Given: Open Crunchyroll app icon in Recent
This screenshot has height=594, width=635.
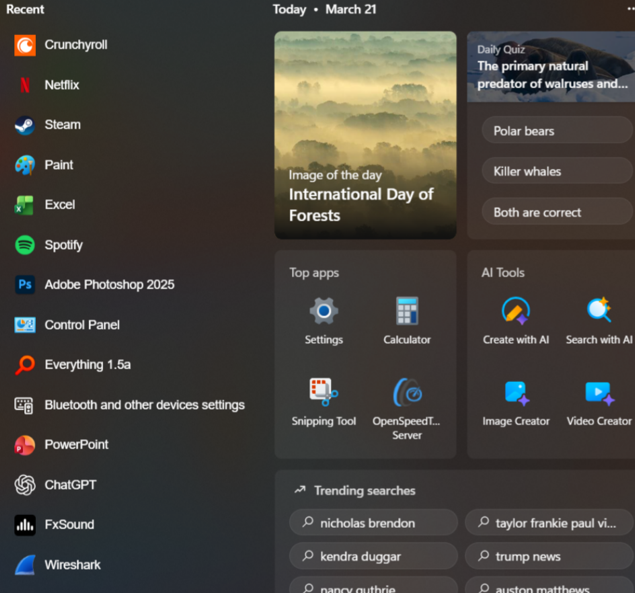Looking at the screenshot, I should (x=25, y=45).
